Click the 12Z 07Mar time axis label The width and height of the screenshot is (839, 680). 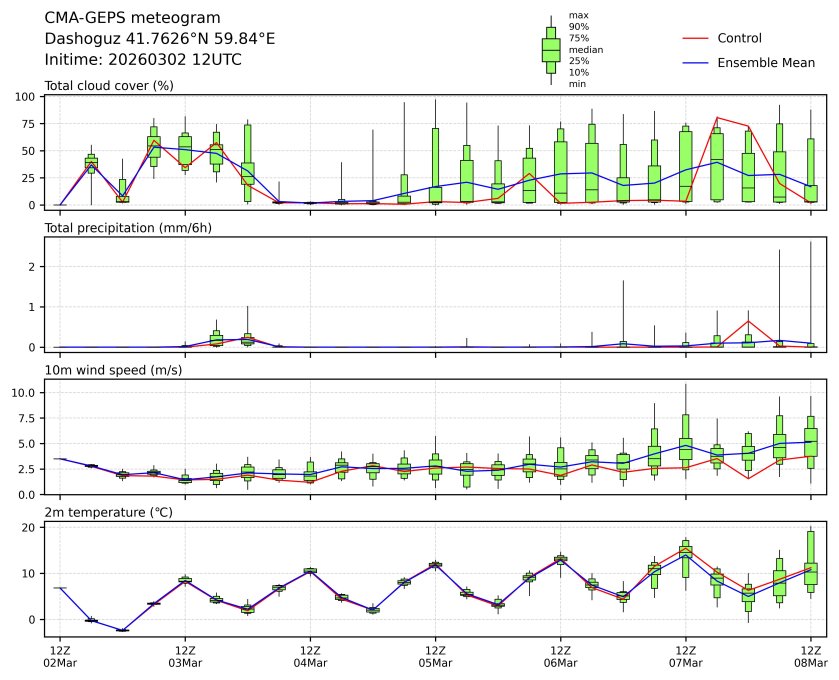click(x=685, y=656)
